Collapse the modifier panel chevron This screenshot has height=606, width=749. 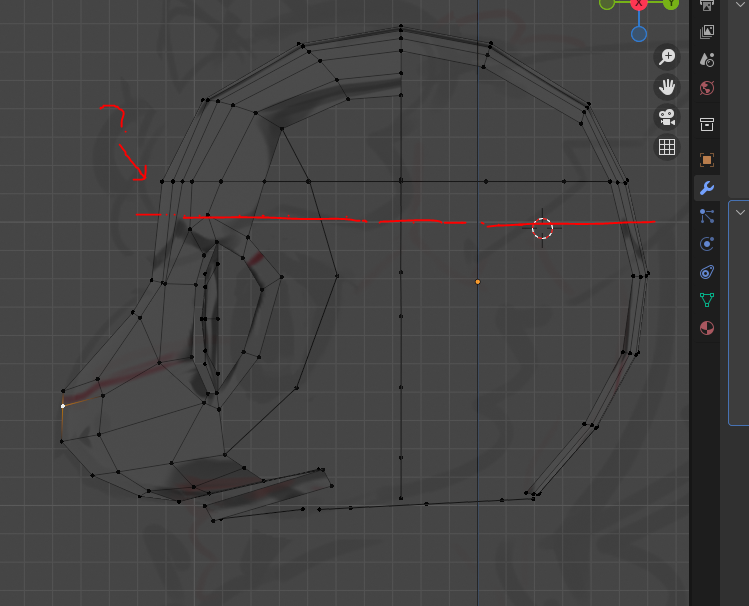(739, 211)
